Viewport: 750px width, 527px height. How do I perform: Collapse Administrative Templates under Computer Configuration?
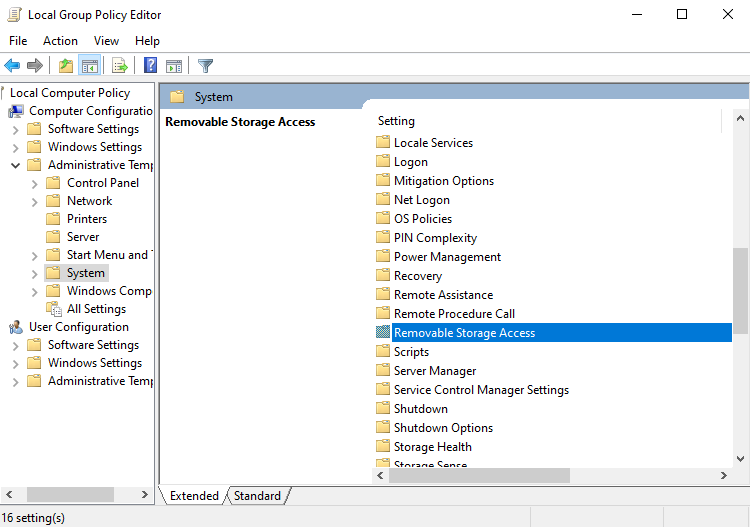click(x=15, y=165)
